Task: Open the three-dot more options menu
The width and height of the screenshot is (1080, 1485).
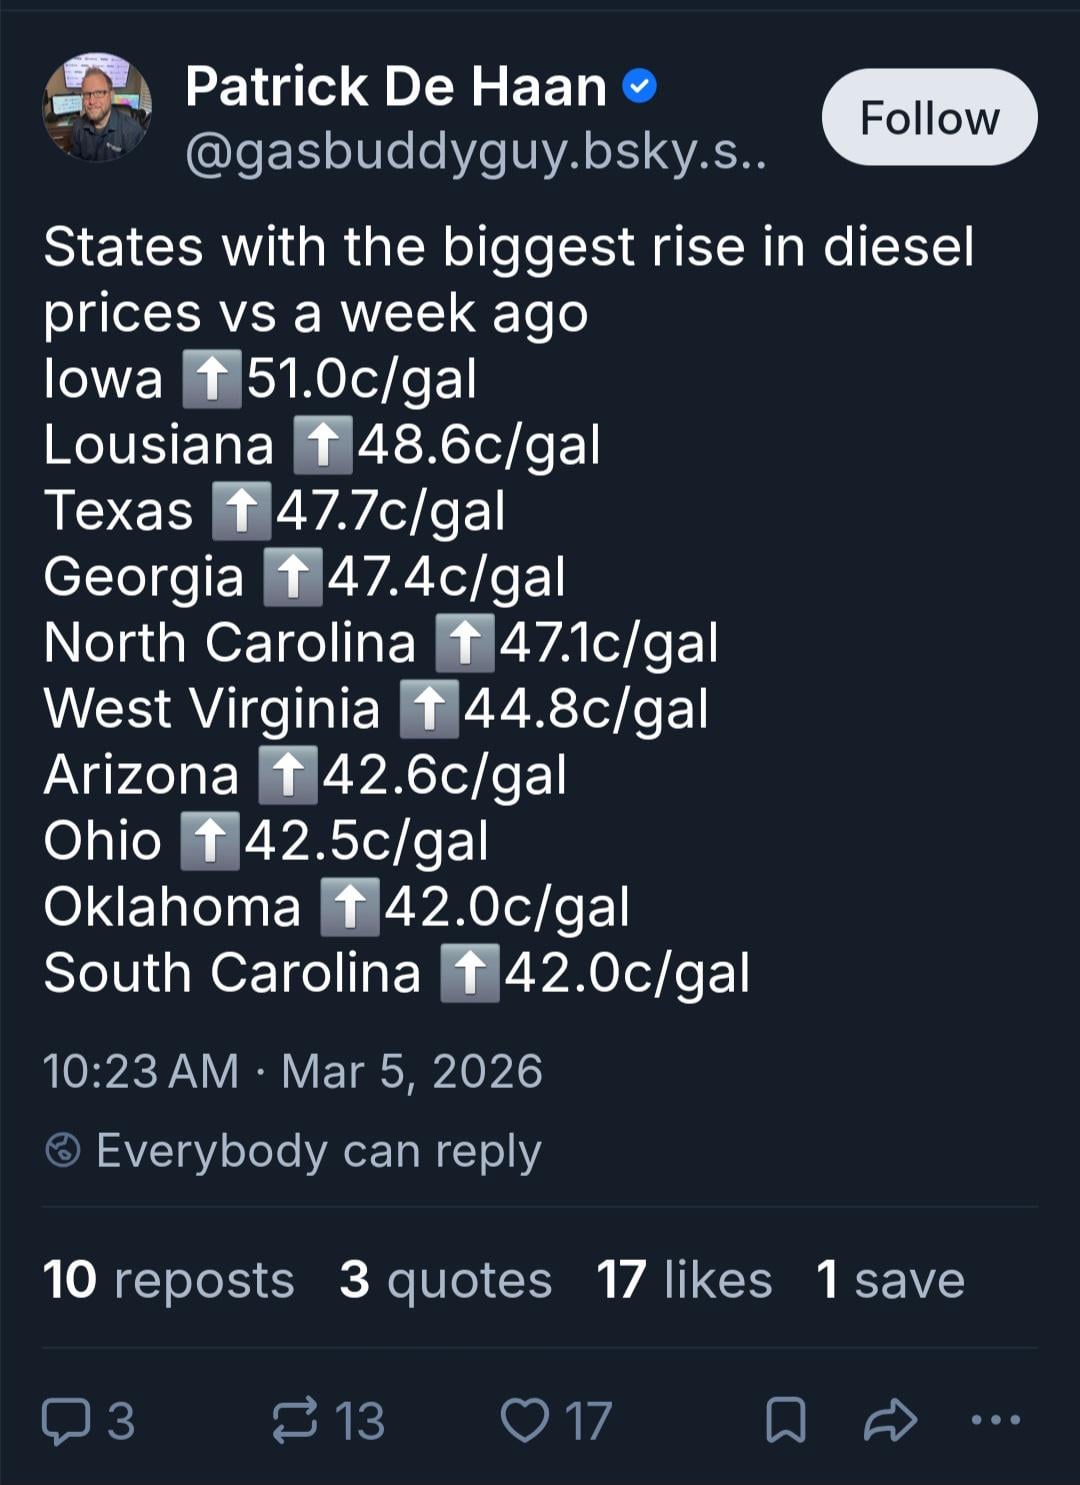Action: (996, 1420)
